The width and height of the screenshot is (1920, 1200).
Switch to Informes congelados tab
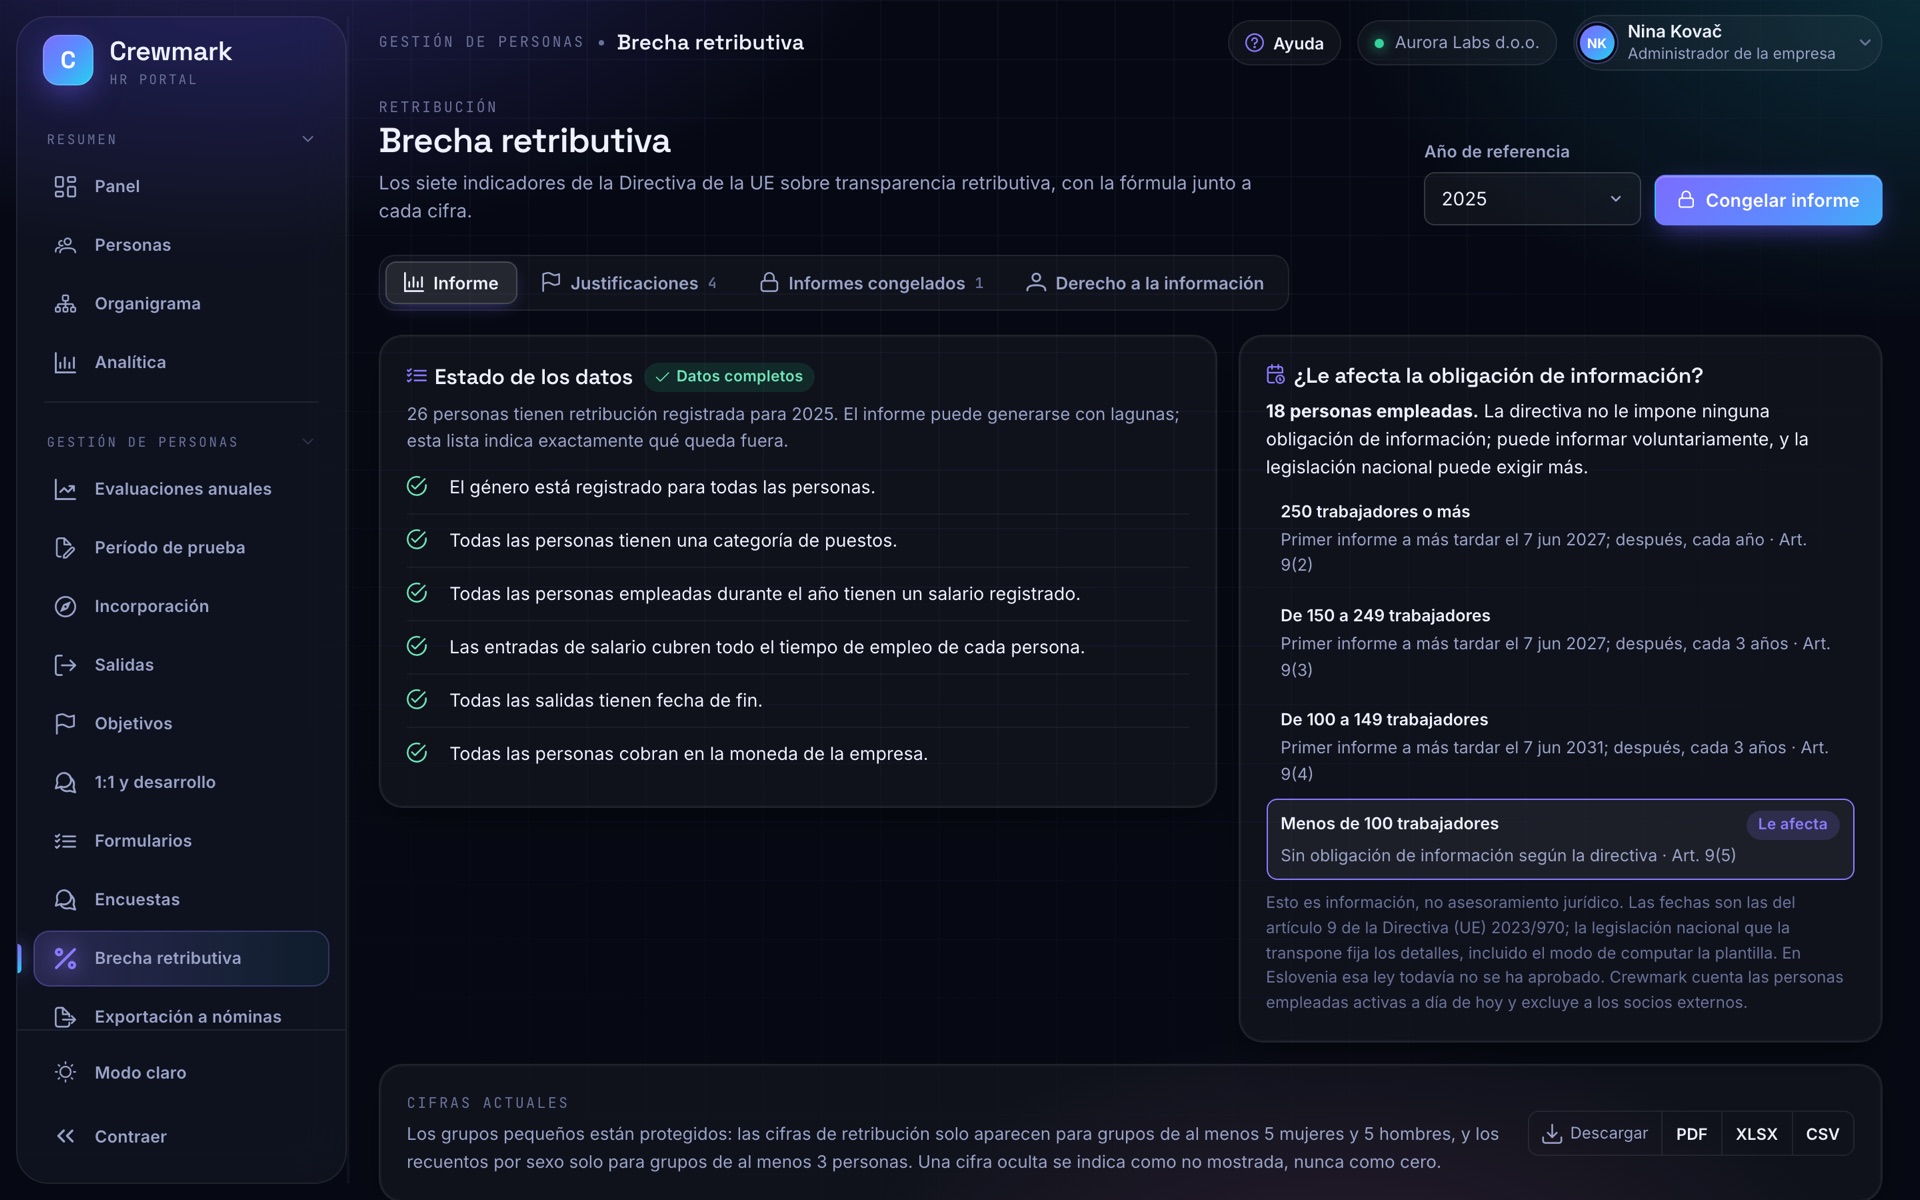[x=871, y=283]
